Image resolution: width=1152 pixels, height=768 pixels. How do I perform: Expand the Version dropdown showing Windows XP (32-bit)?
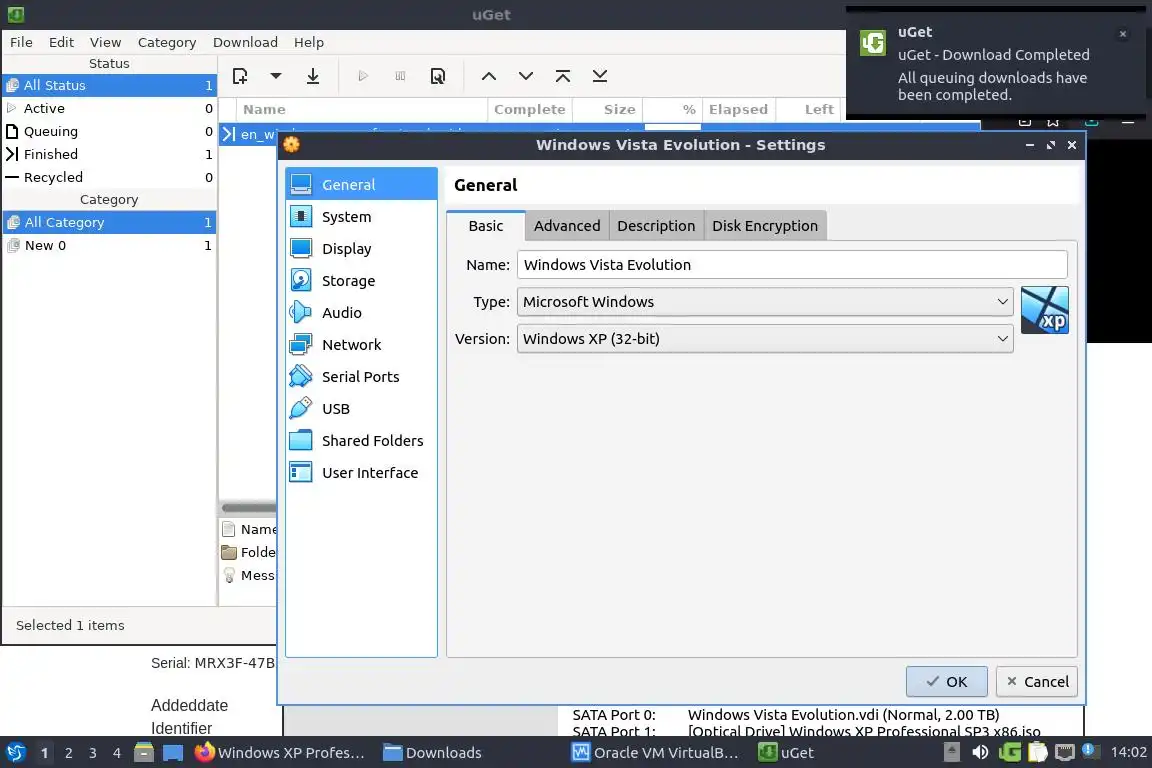click(x=765, y=339)
